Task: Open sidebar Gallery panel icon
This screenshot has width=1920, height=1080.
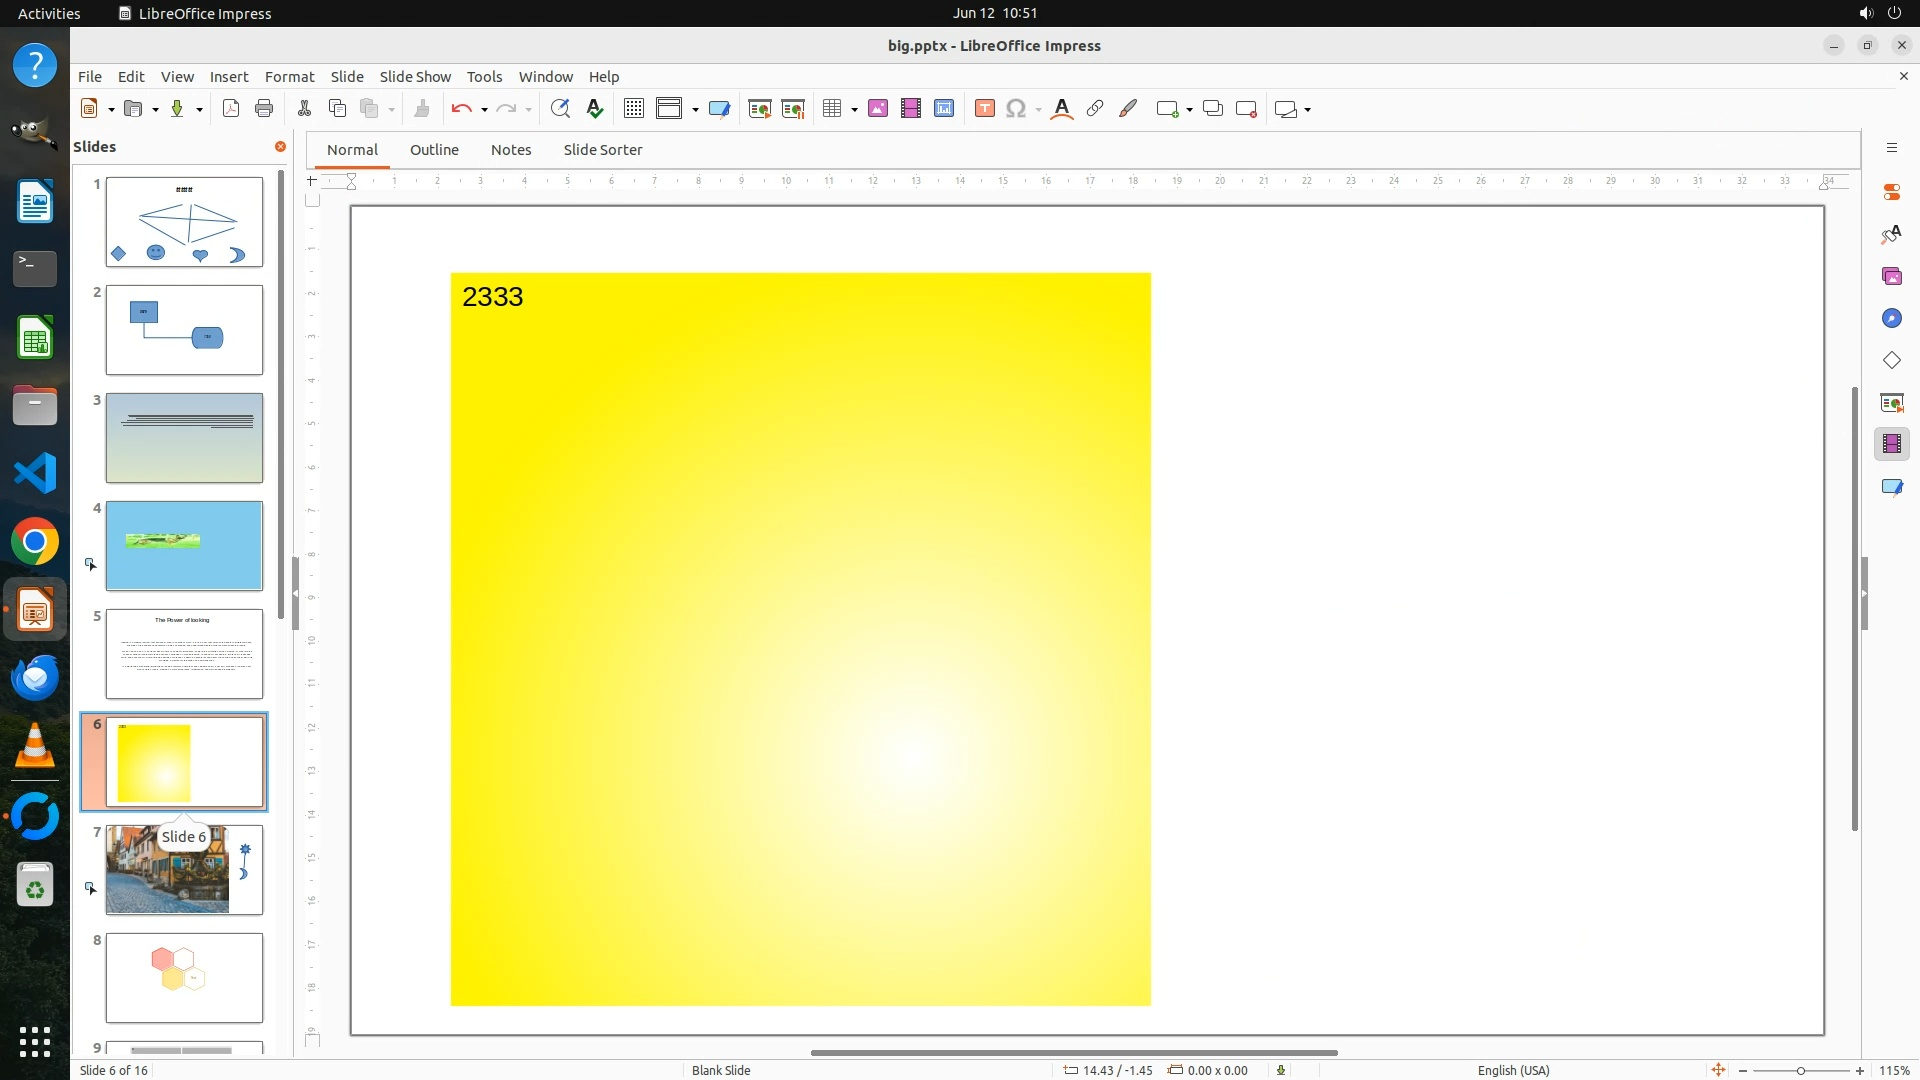Action: (x=1891, y=276)
